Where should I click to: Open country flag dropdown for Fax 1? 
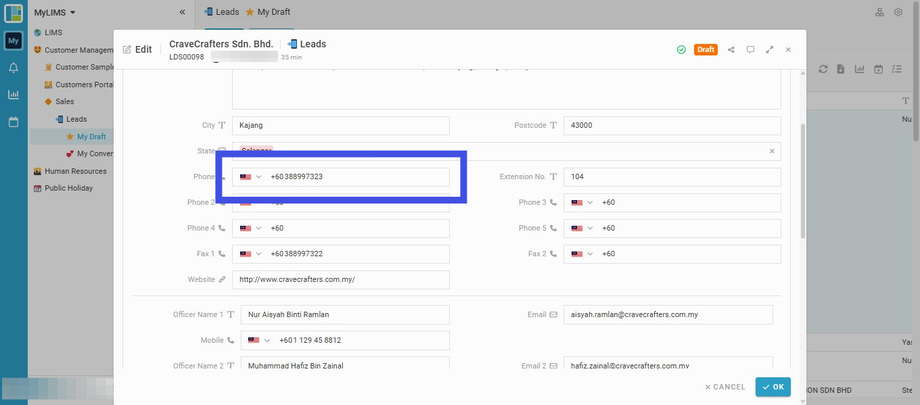pos(251,254)
